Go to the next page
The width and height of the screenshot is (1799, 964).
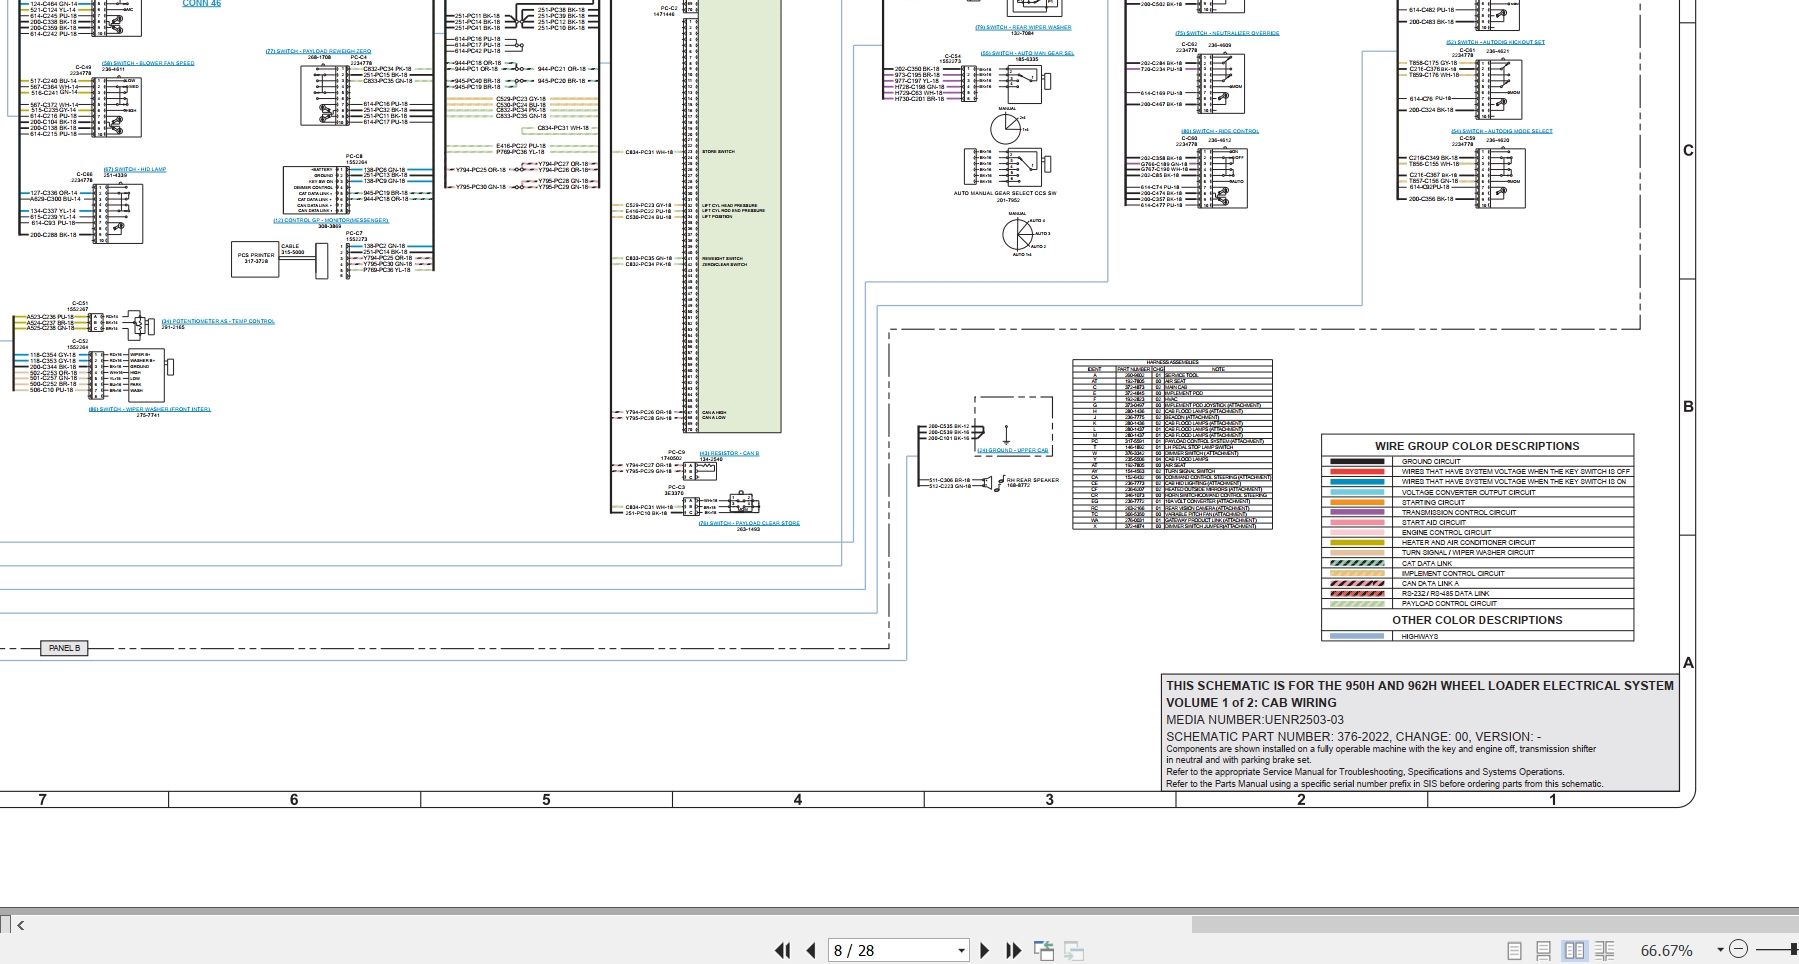[x=985, y=950]
